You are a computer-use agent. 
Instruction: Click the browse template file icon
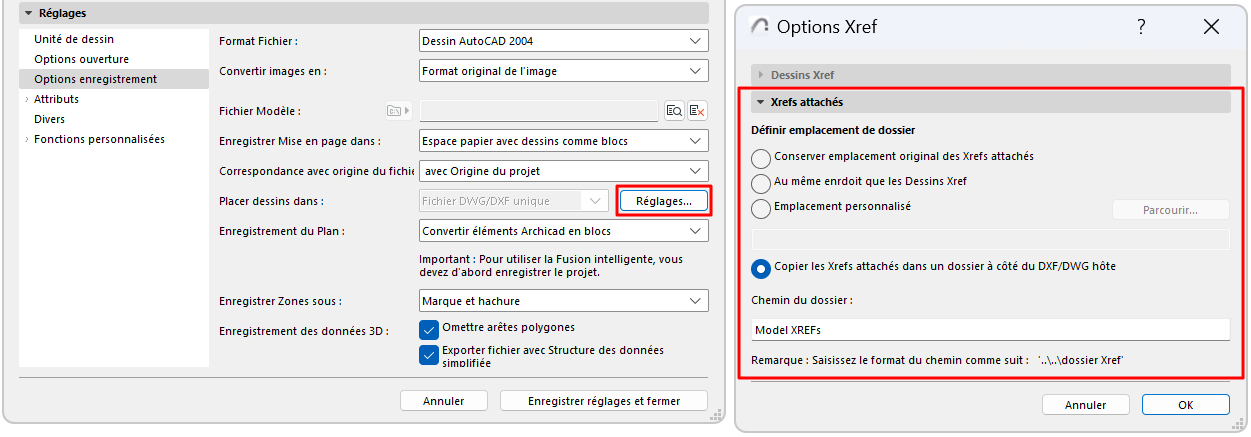pyautogui.click(x=674, y=111)
